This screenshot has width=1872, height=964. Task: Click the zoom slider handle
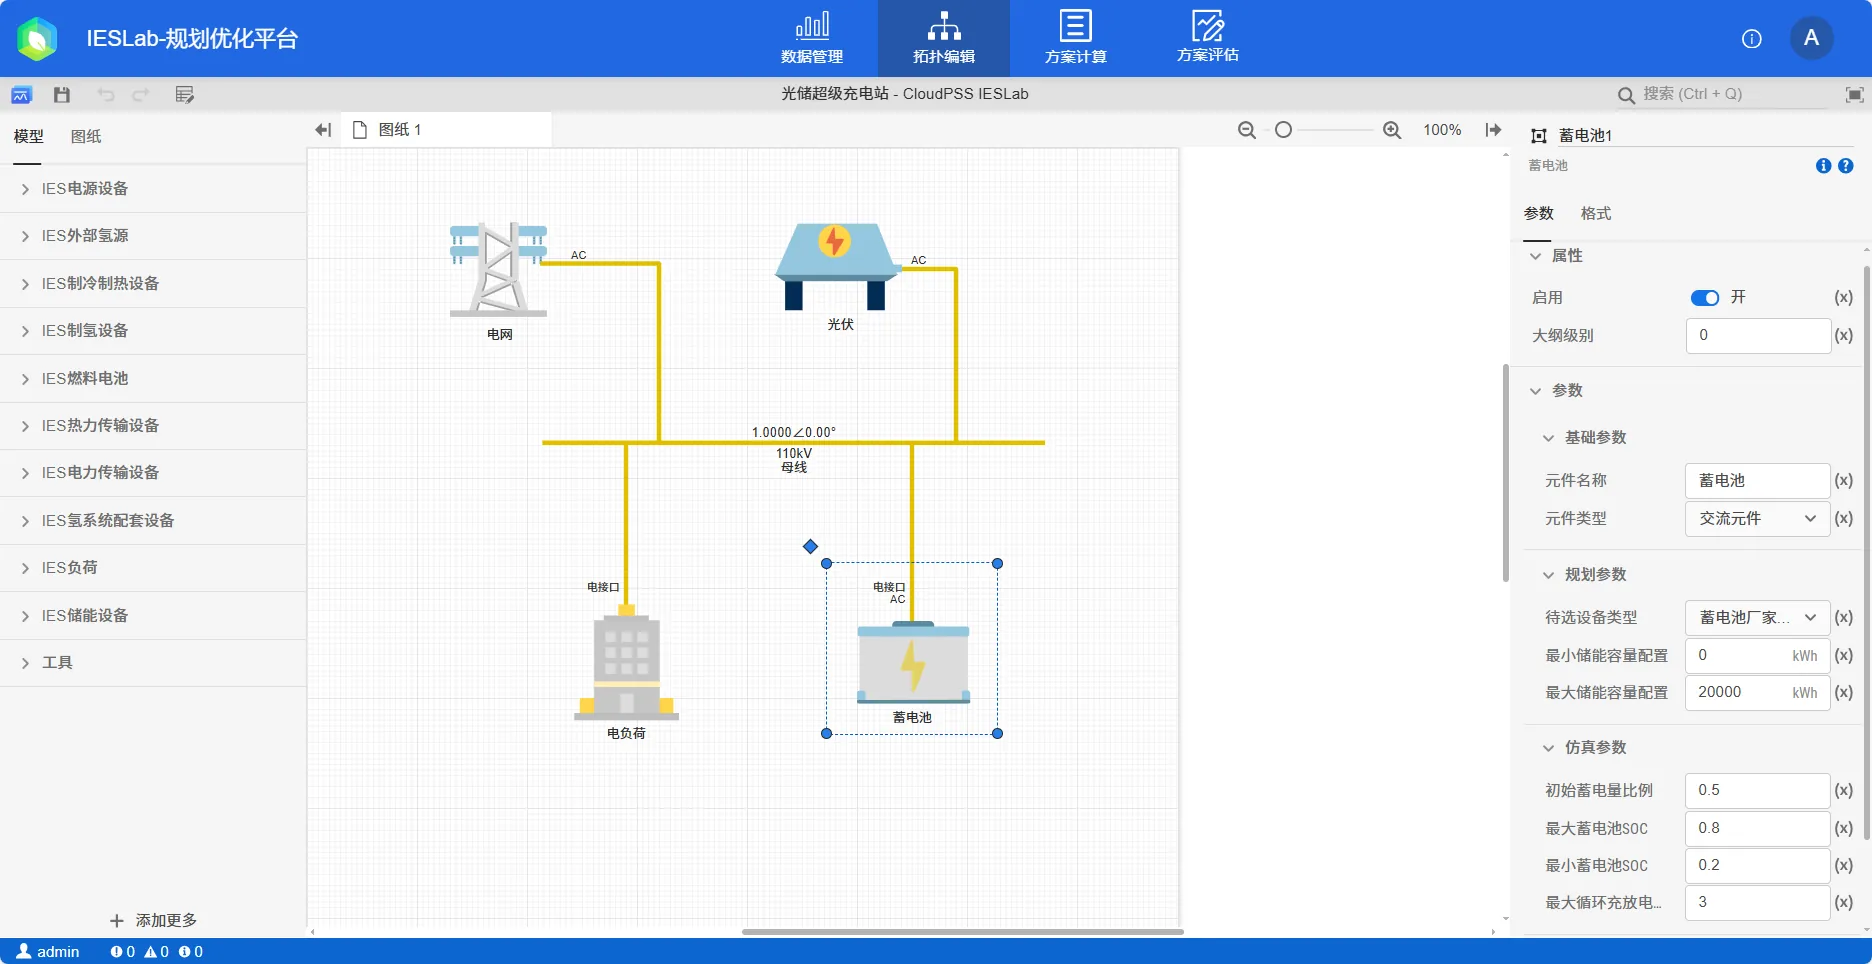[x=1283, y=130]
